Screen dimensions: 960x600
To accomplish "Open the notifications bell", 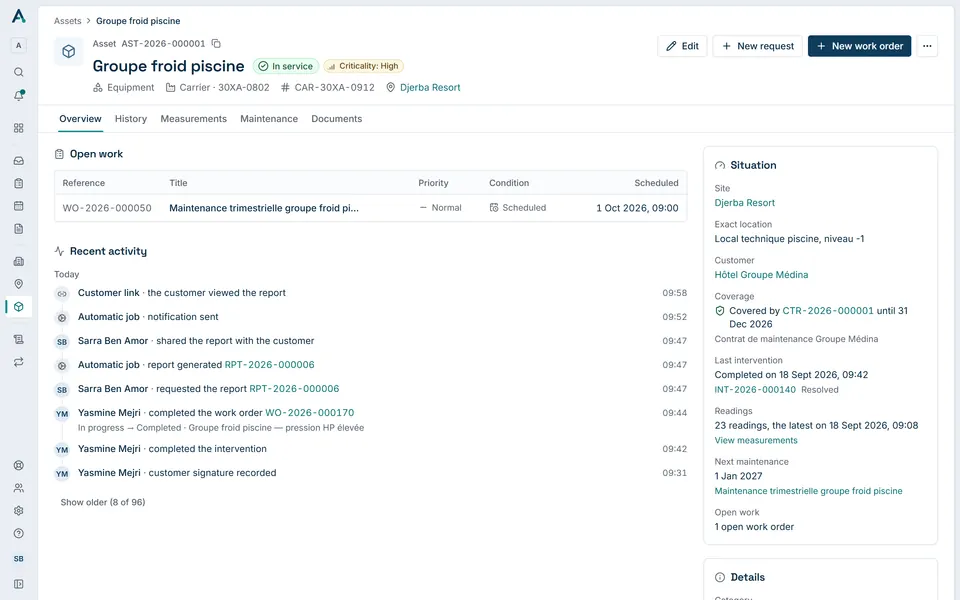I will (18, 96).
